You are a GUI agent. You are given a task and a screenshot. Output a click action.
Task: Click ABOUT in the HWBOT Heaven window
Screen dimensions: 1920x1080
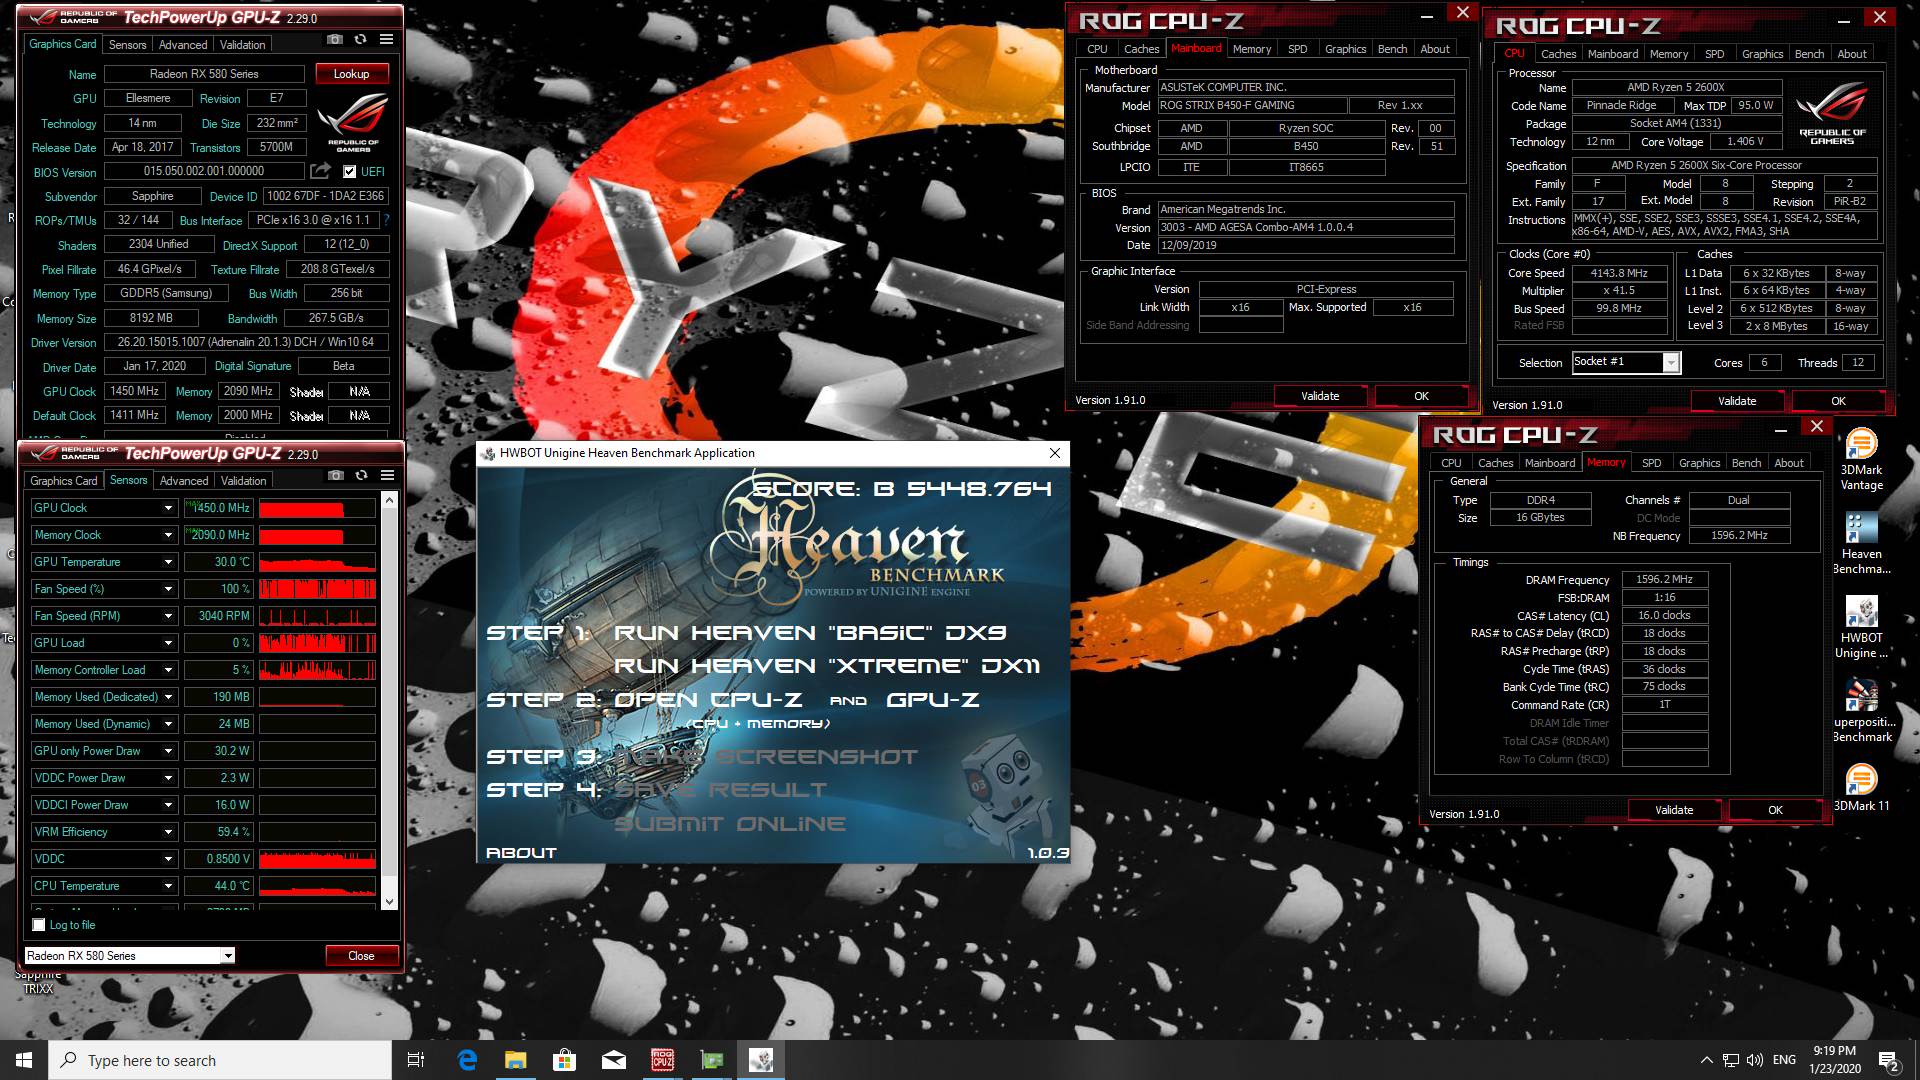(521, 853)
